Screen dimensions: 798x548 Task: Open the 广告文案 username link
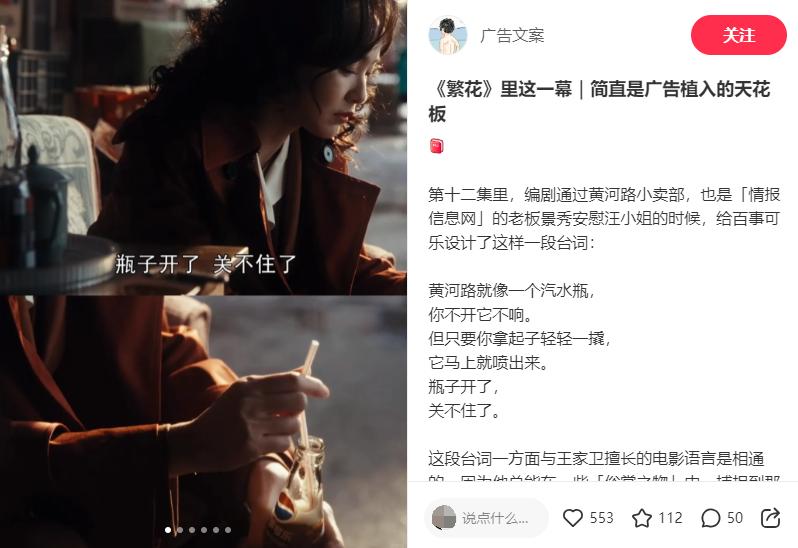click(512, 35)
